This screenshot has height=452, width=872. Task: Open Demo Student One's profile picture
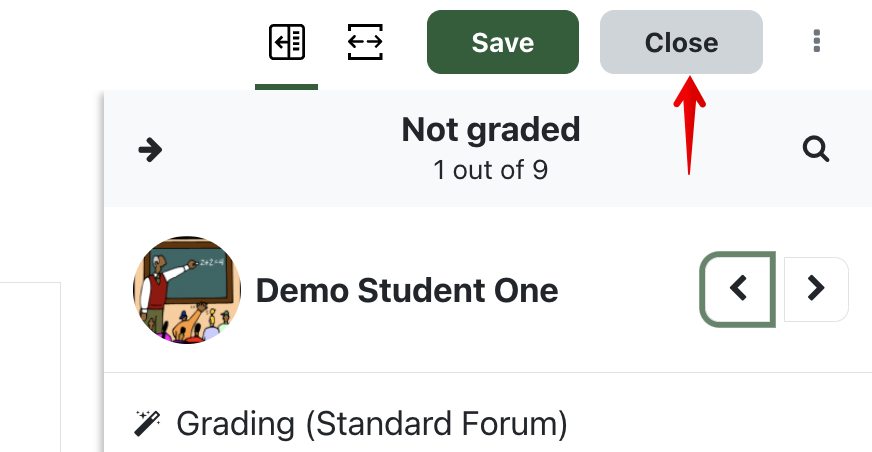tap(187, 290)
